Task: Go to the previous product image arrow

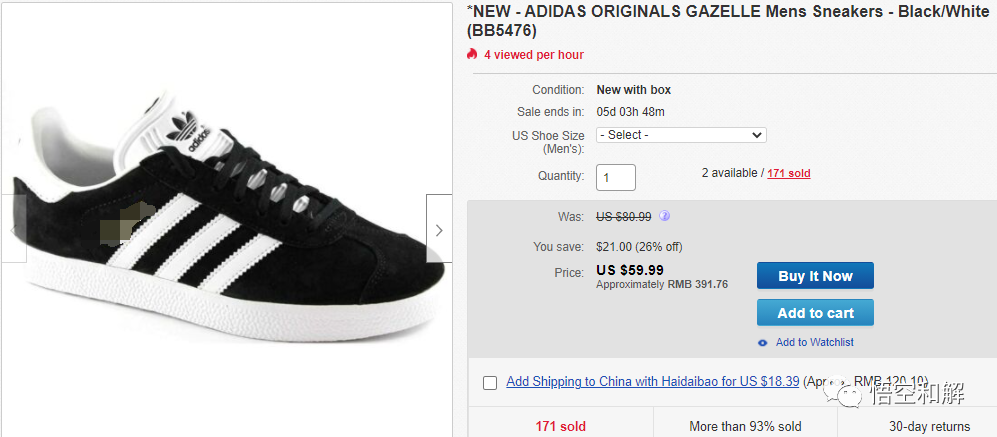Action: pos(12,229)
